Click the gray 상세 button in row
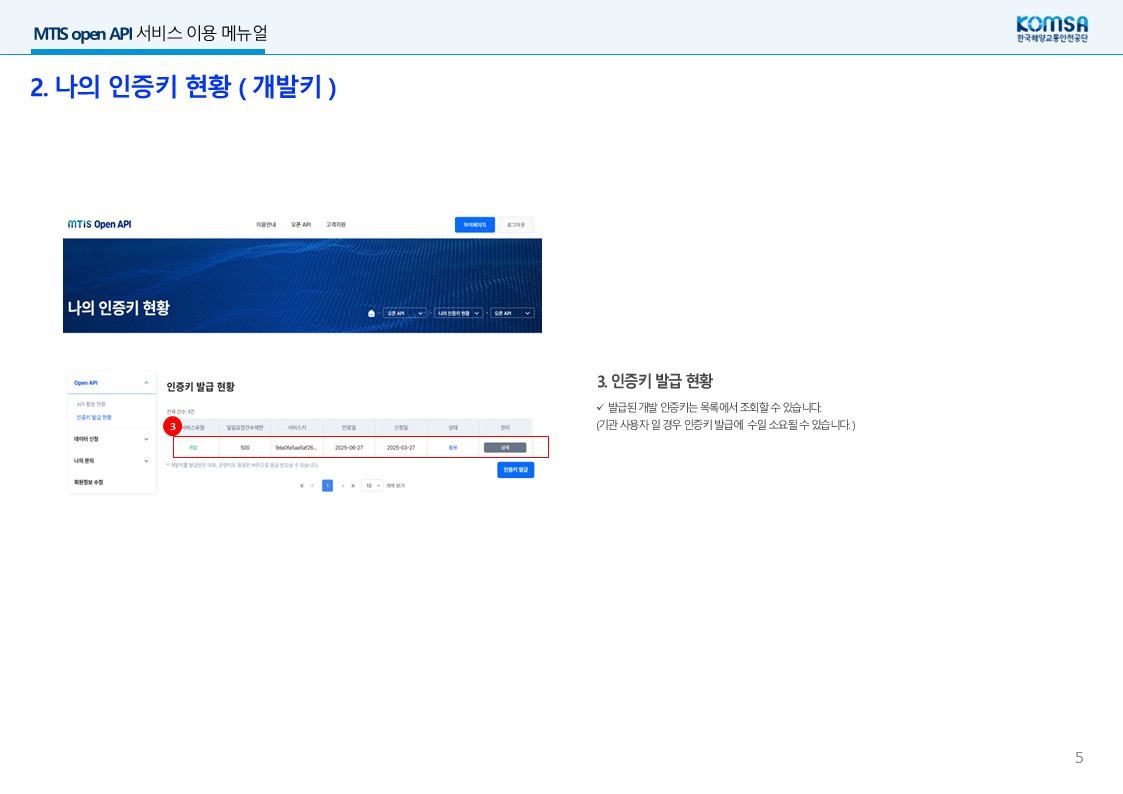The image size is (1123, 794). coord(505,447)
